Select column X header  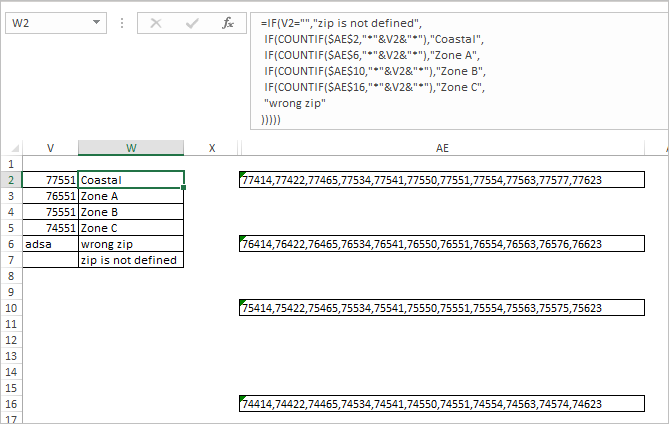pos(212,148)
